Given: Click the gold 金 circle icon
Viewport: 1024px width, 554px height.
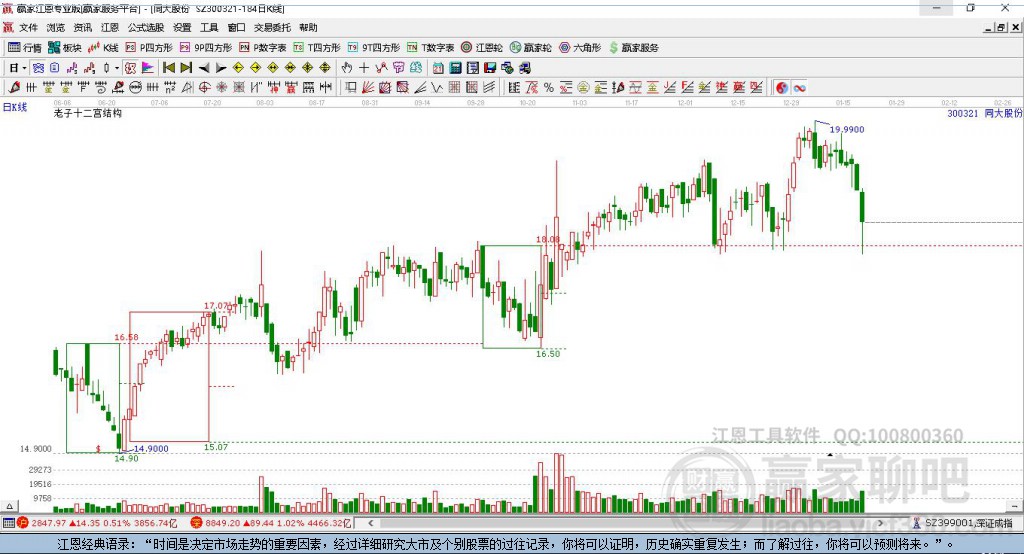Looking at the screenshot, I should [582, 88].
